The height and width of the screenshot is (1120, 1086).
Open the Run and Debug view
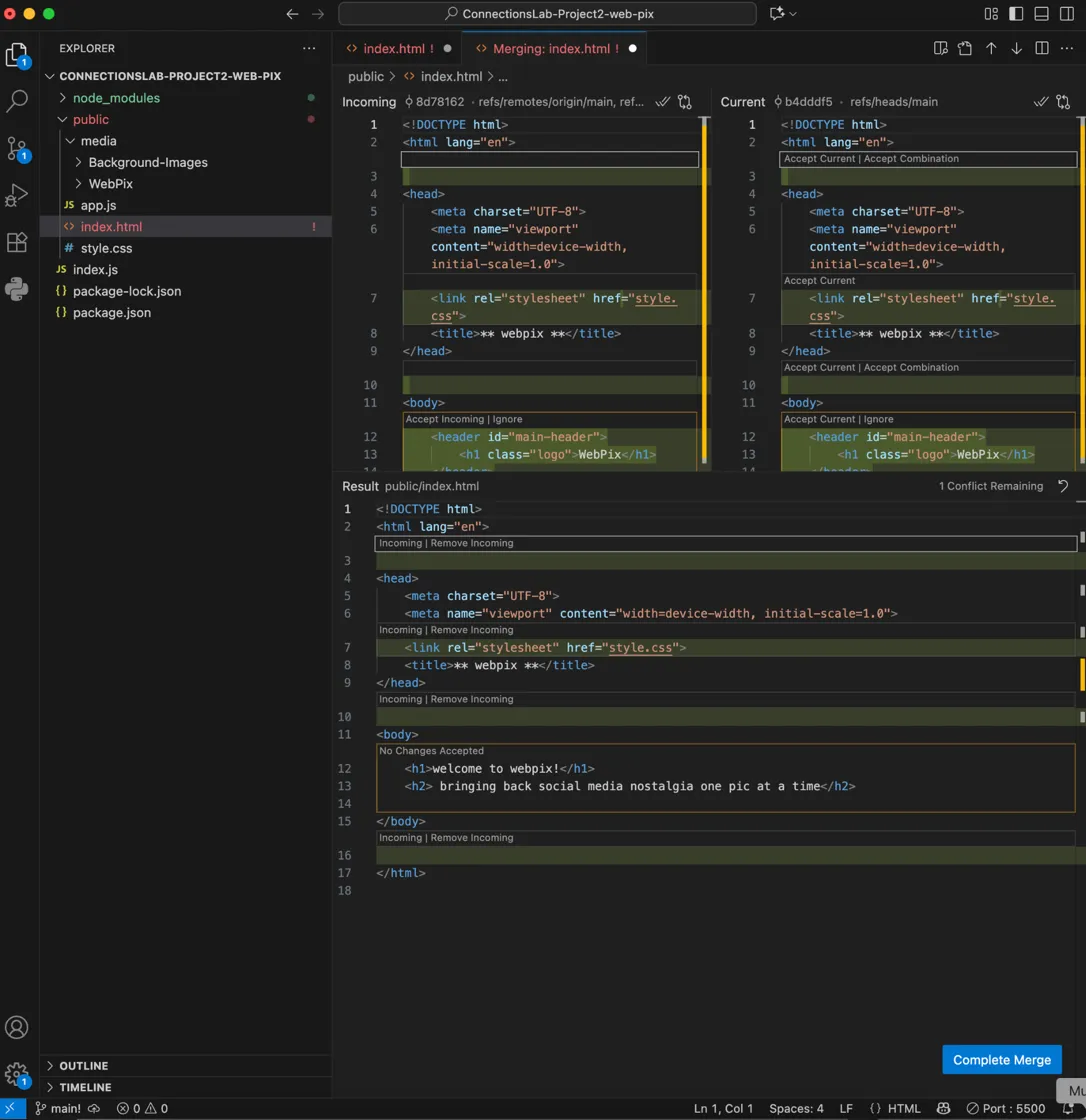coord(17,195)
